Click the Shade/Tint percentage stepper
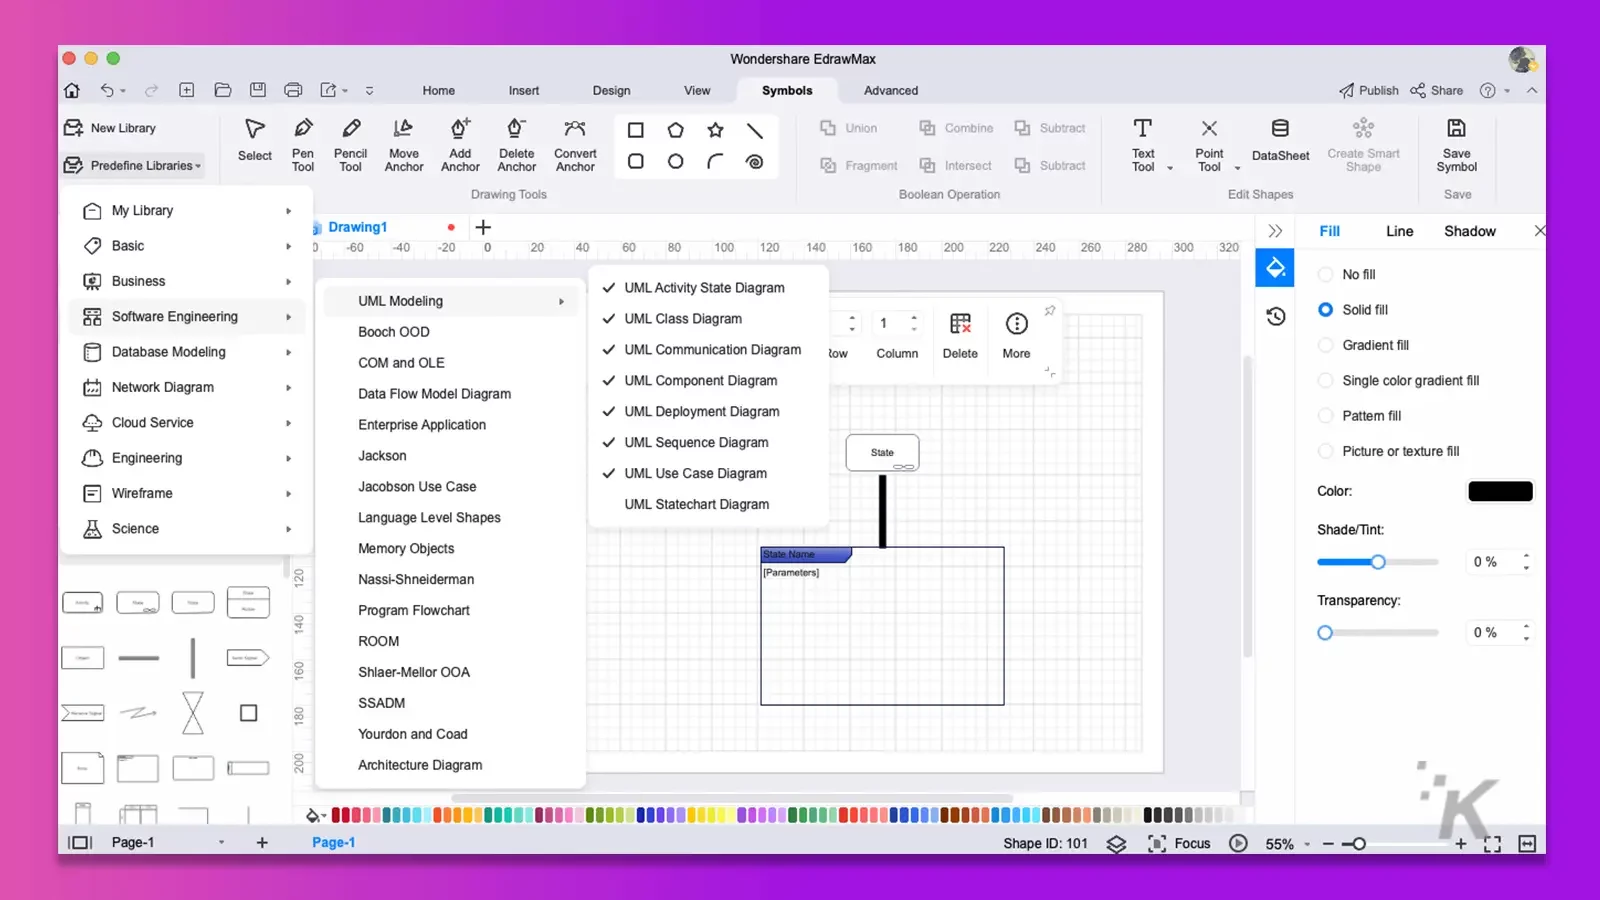 click(1526, 562)
